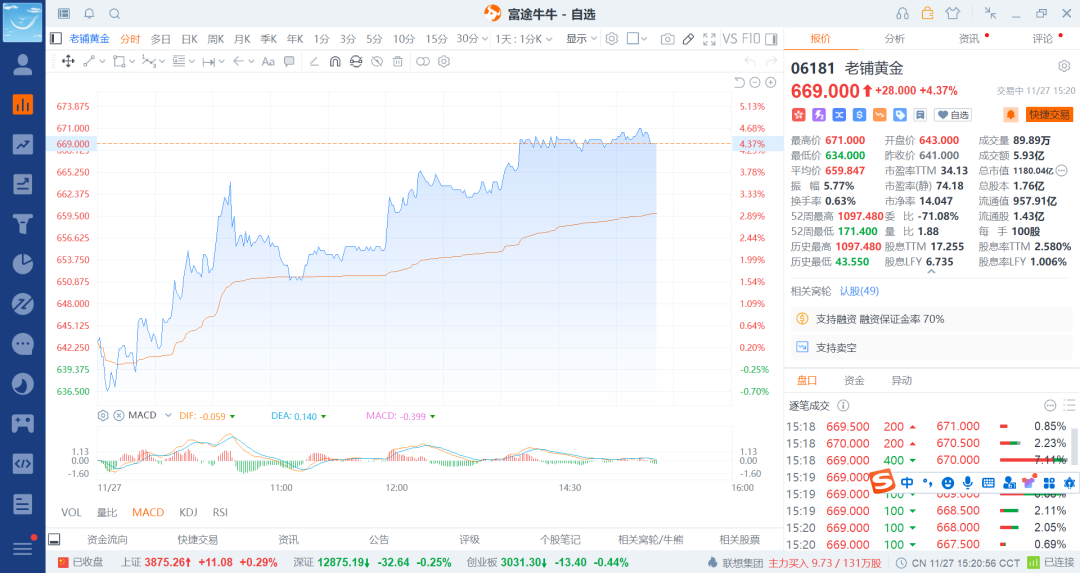Screen dimensions: 1080x573
Task: Open the stock screener funnel sidebar icon
Action: pyautogui.click(x=23, y=224)
